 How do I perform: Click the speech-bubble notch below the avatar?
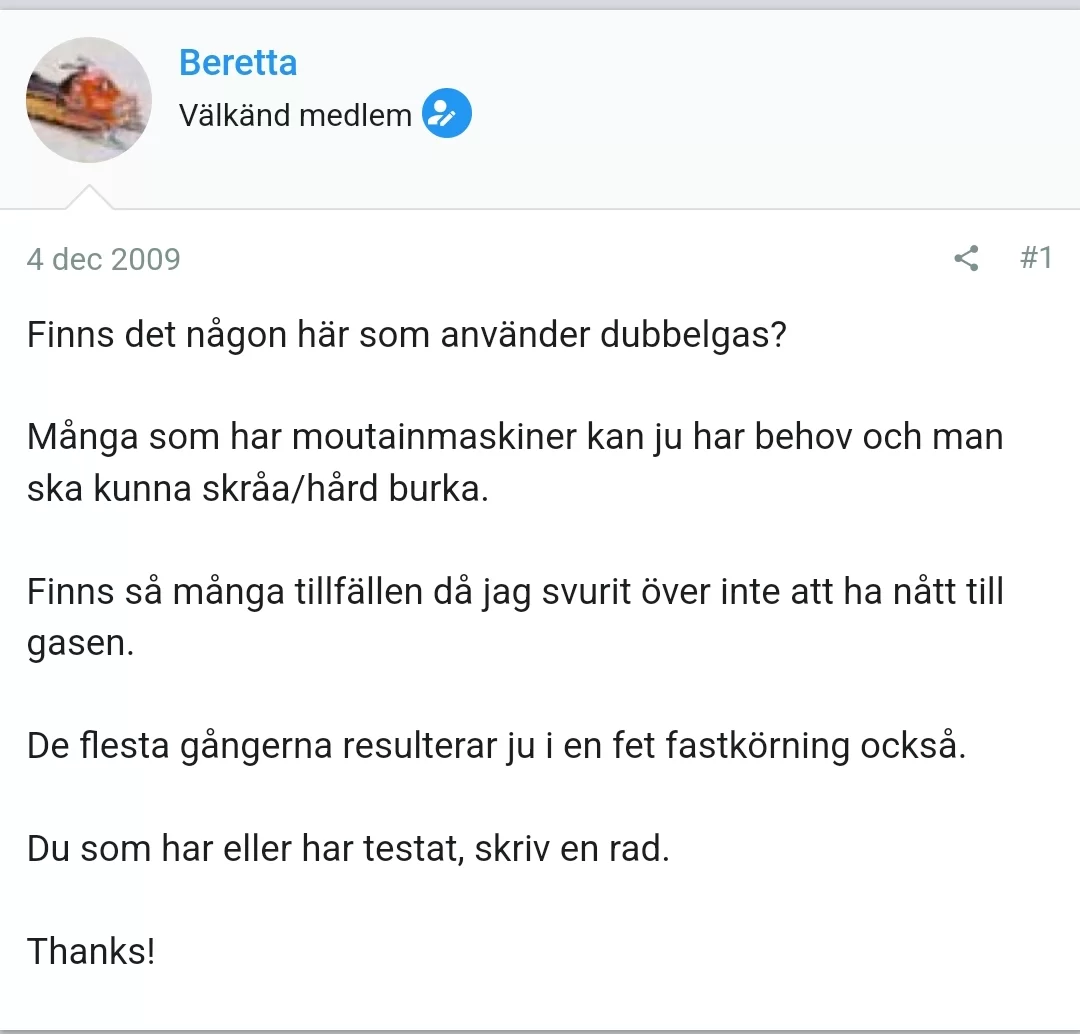pyautogui.click(x=89, y=197)
